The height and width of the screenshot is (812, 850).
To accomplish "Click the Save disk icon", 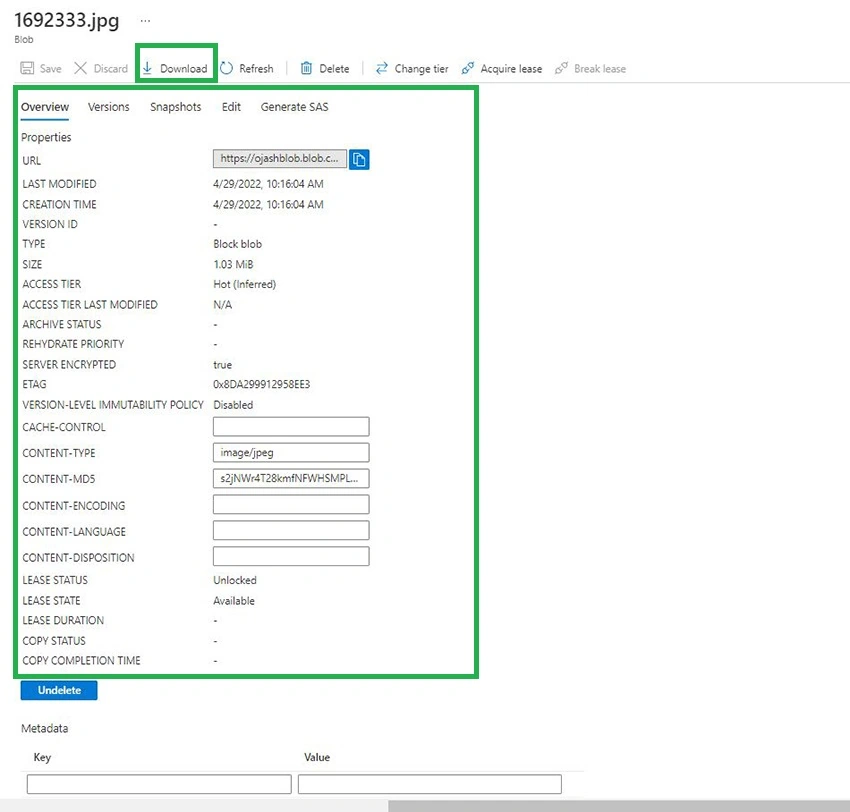I will pyautogui.click(x=27, y=68).
